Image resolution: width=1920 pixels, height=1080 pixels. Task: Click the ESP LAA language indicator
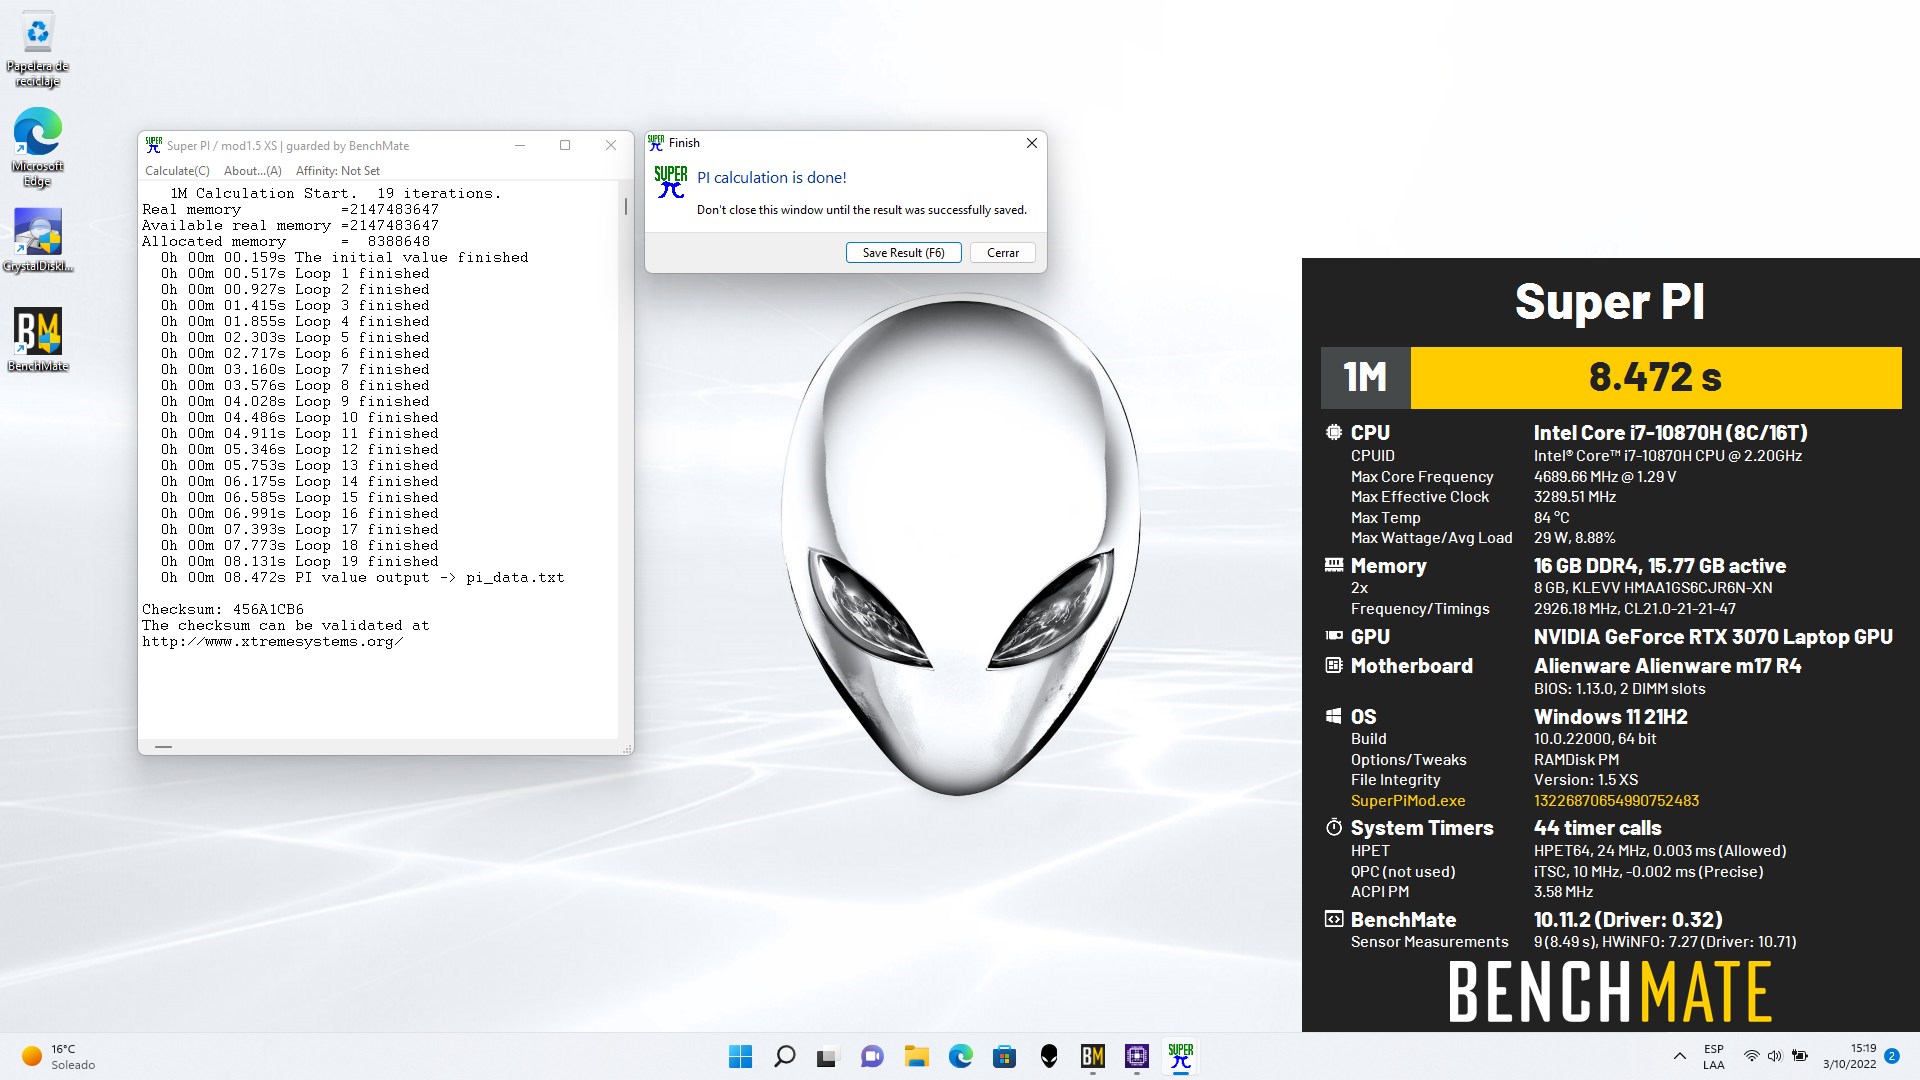[1714, 1056]
